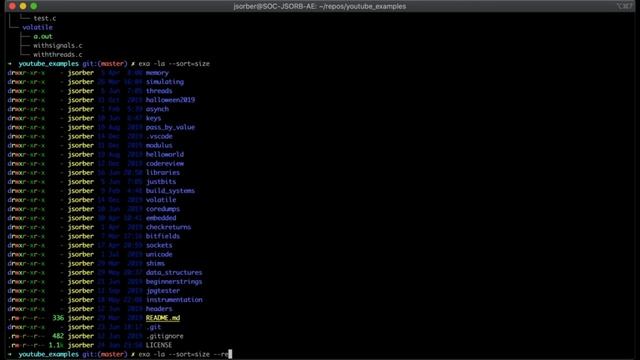Click the underlined README.md file name

tap(163, 318)
